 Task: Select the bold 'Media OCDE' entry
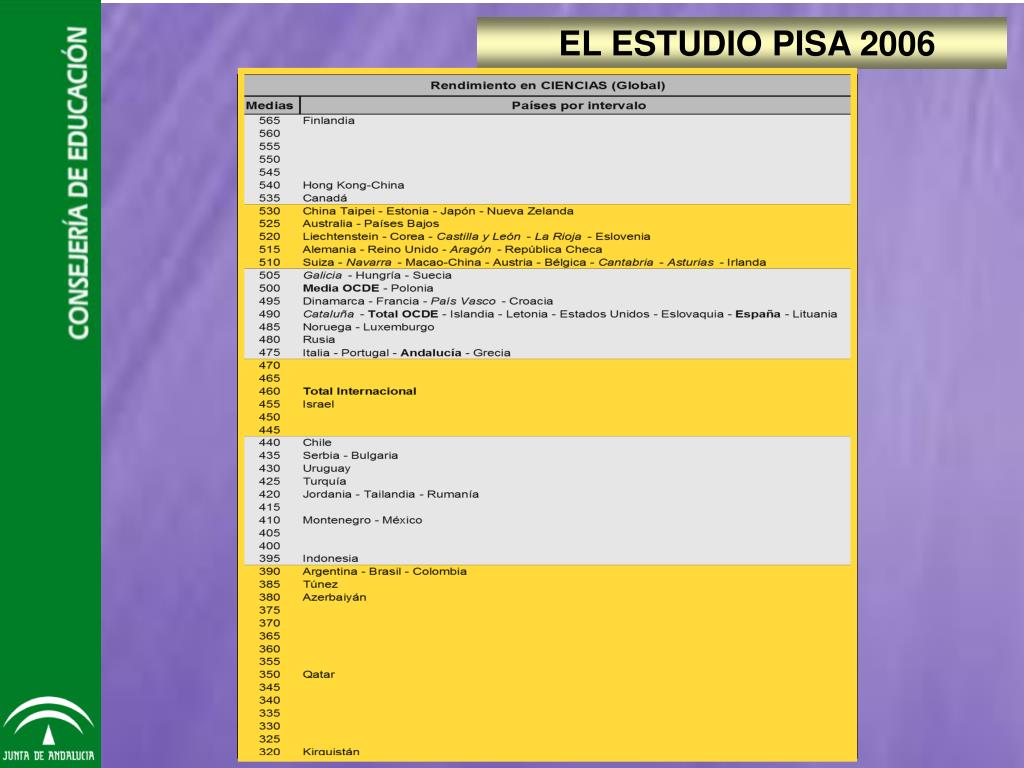tap(341, 288)
